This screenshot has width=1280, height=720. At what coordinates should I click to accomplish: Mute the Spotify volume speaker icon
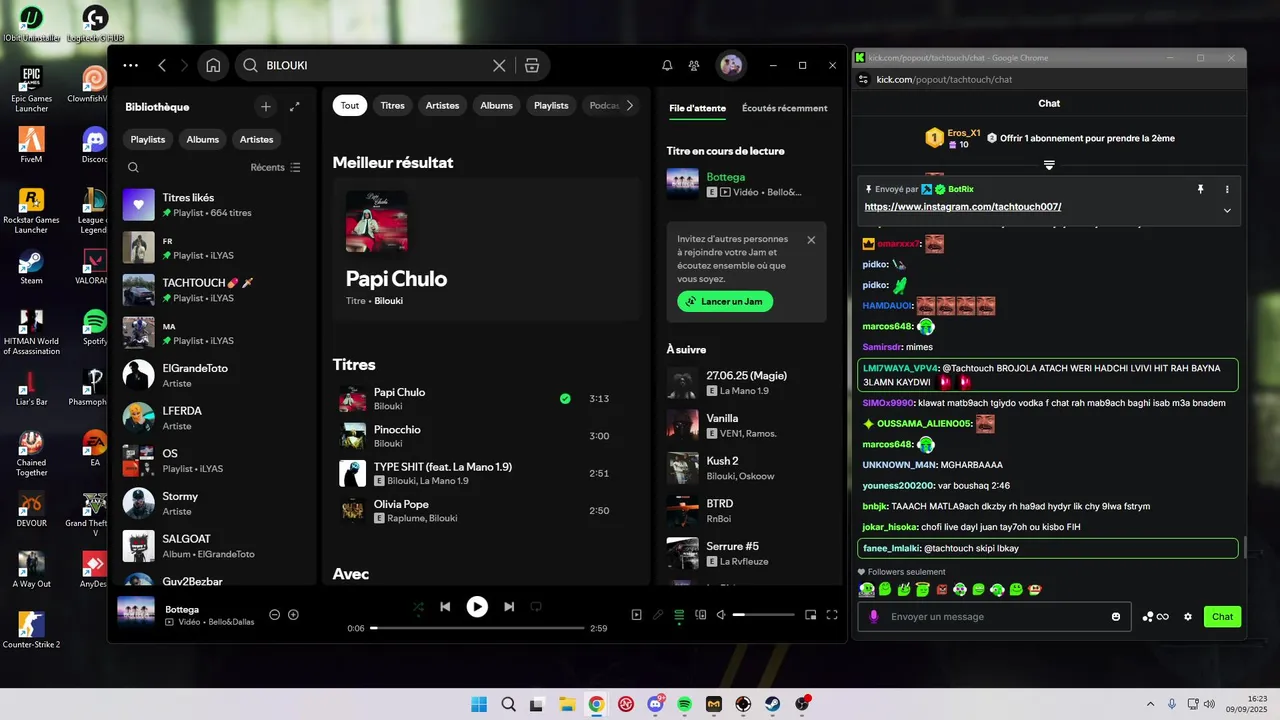tap(721, 615)
